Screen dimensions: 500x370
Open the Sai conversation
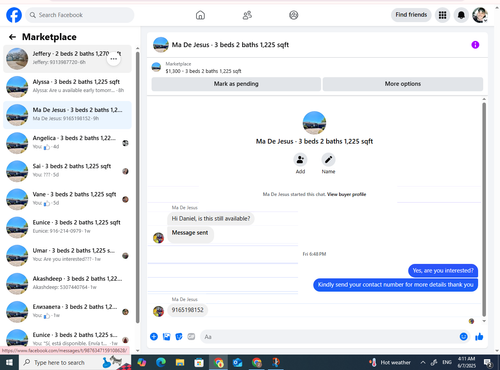(x=67, y=171)
